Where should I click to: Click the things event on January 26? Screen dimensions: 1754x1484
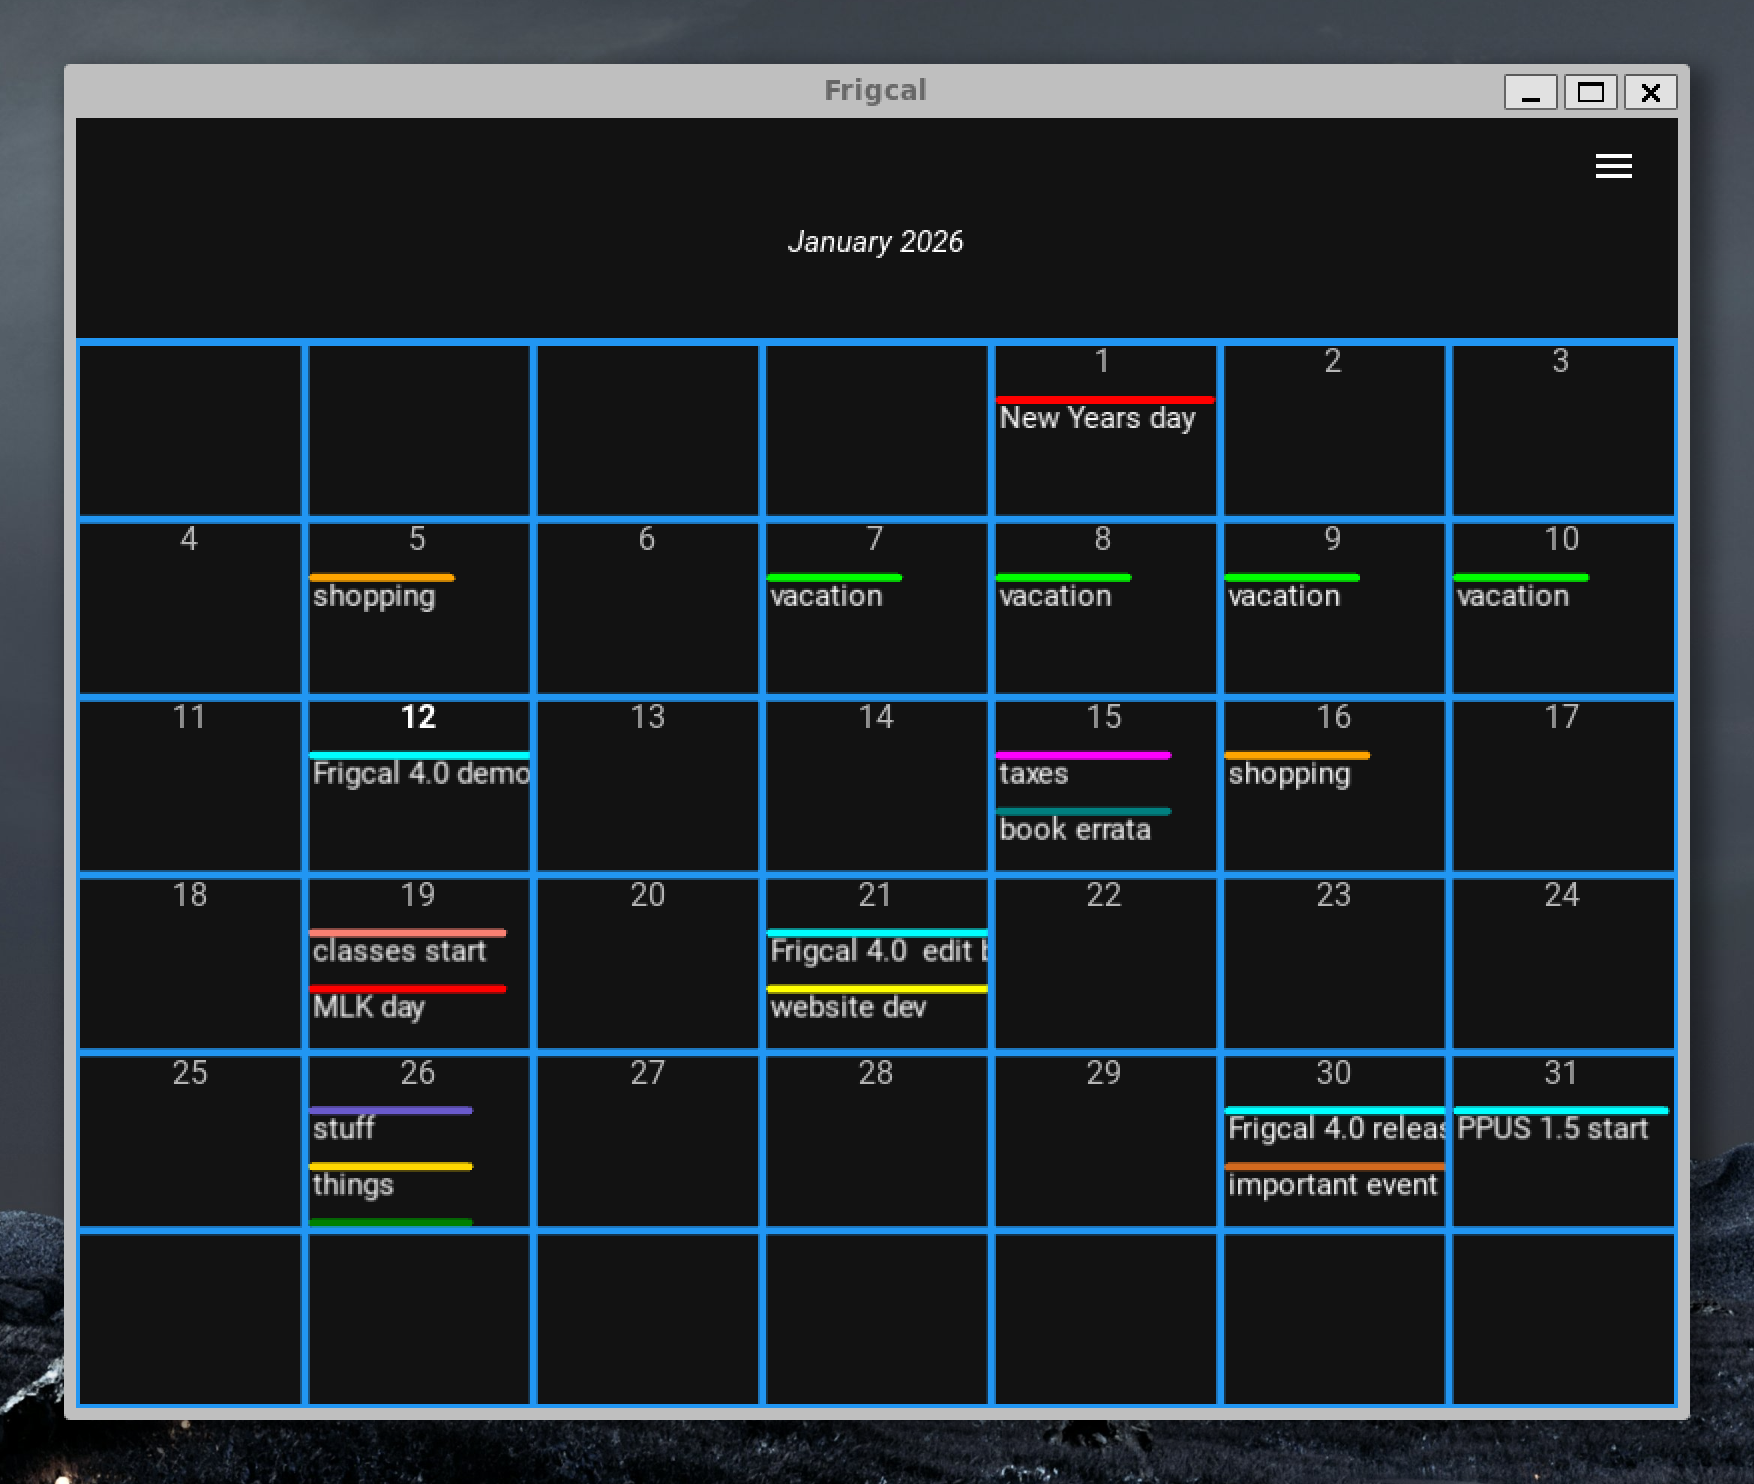(353, 1185)
